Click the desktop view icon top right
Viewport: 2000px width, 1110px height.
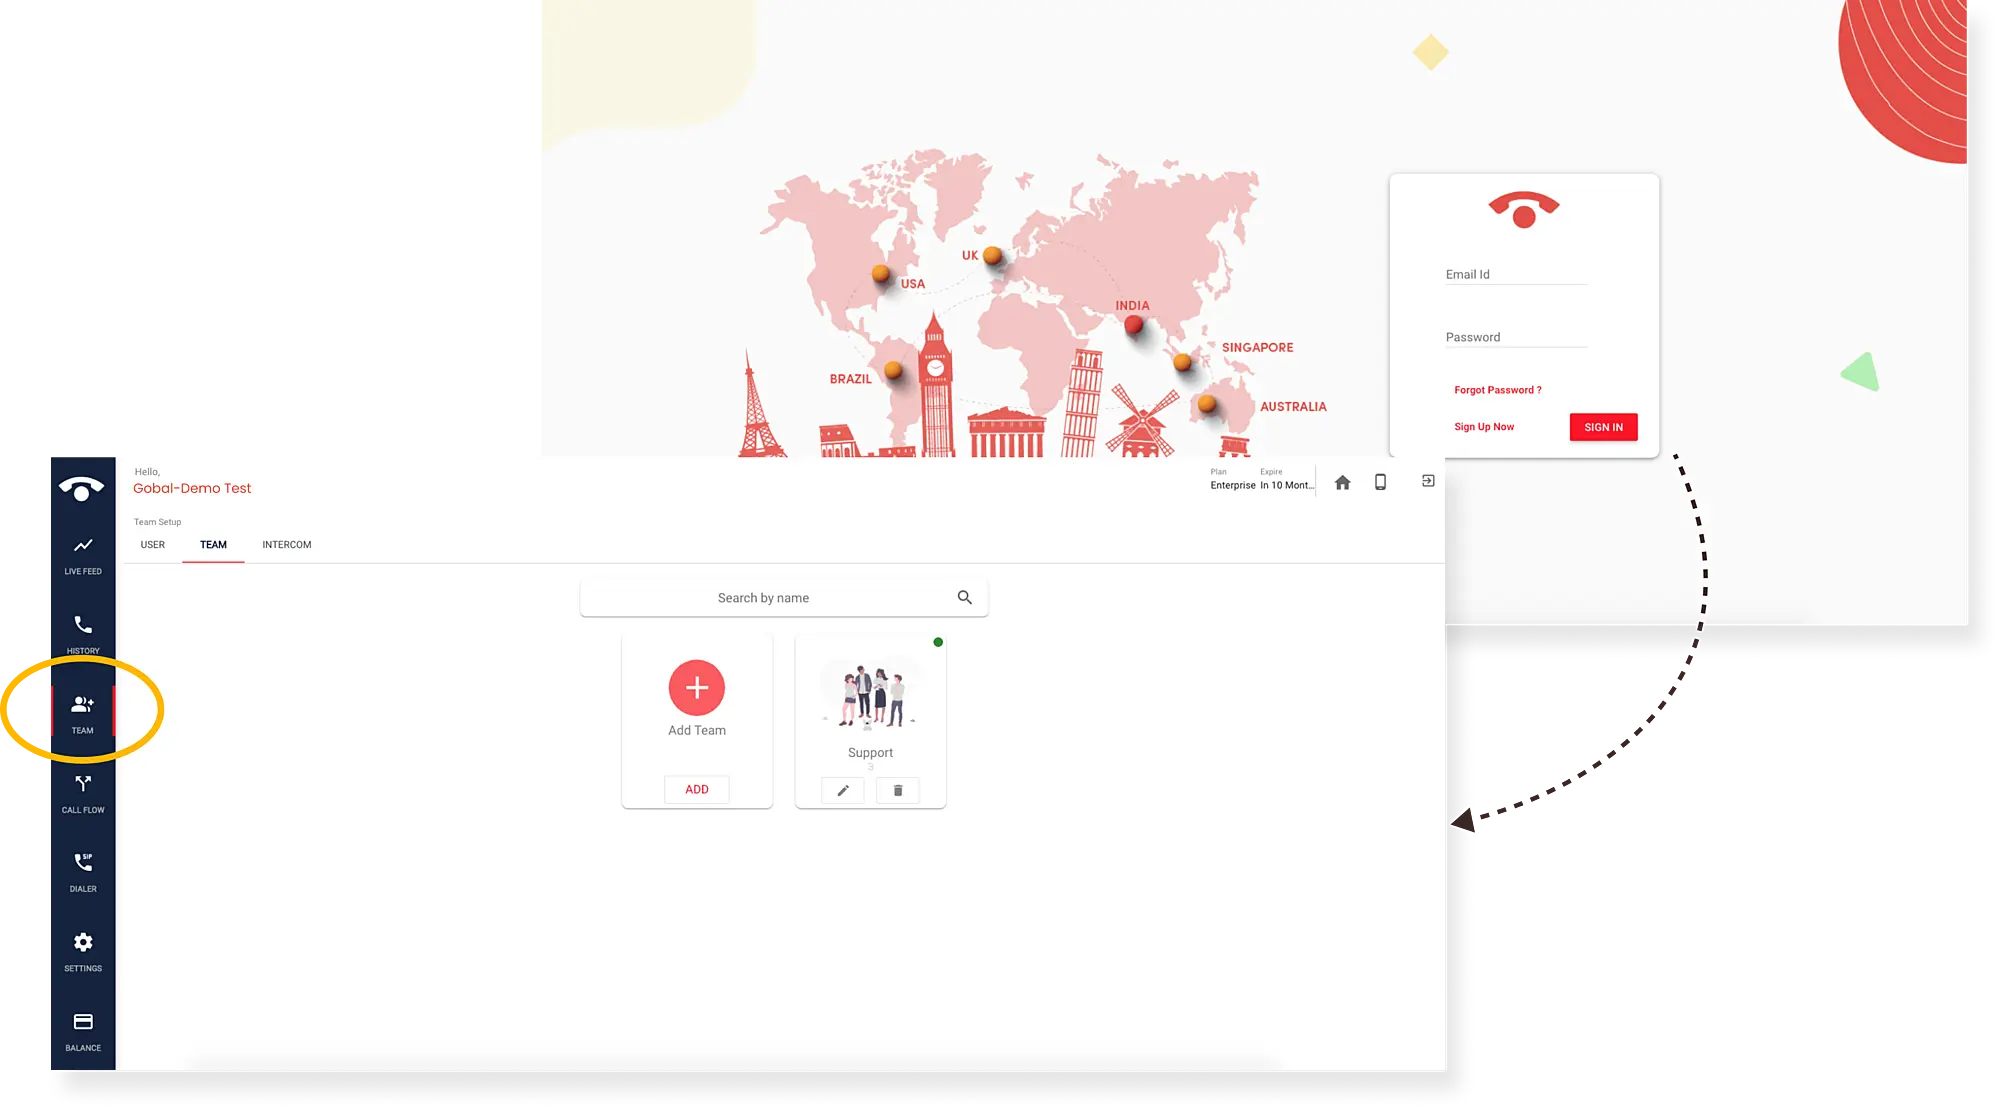pos(1344,481)
